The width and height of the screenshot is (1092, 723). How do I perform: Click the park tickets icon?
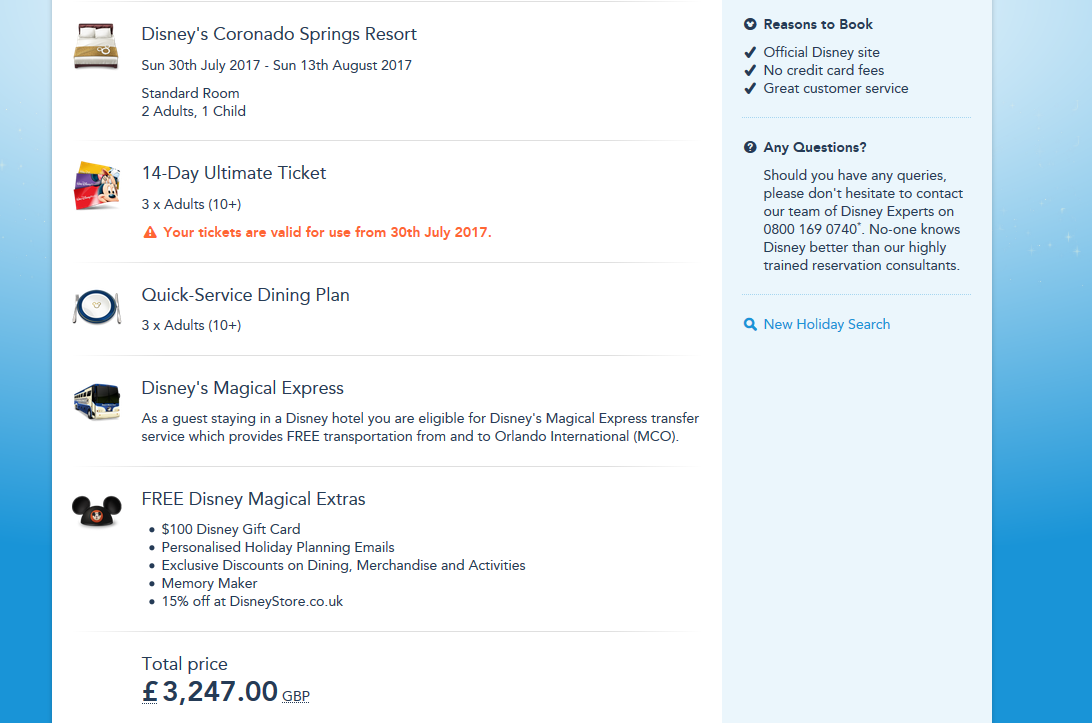[x=96, y=186]
